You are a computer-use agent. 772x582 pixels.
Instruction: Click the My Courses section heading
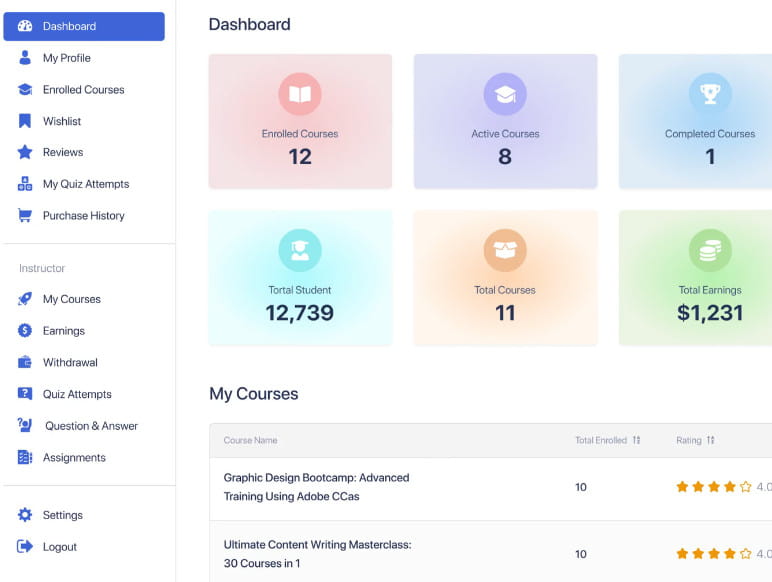pos(254,394)
